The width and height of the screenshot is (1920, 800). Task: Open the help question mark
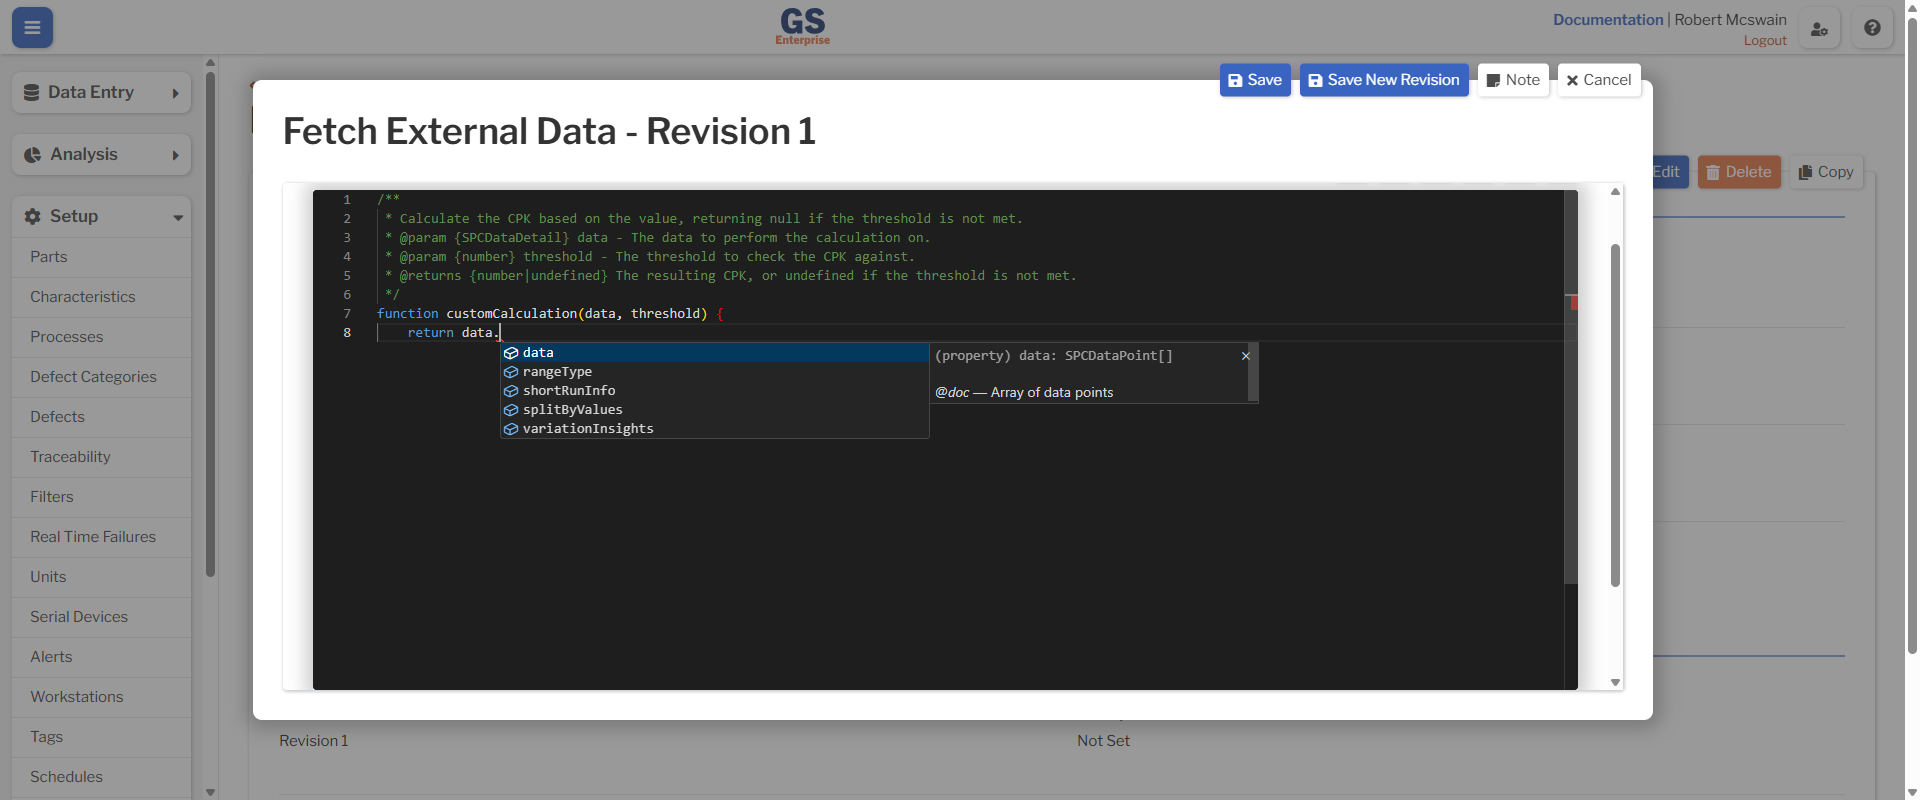tap(1872, 28)
